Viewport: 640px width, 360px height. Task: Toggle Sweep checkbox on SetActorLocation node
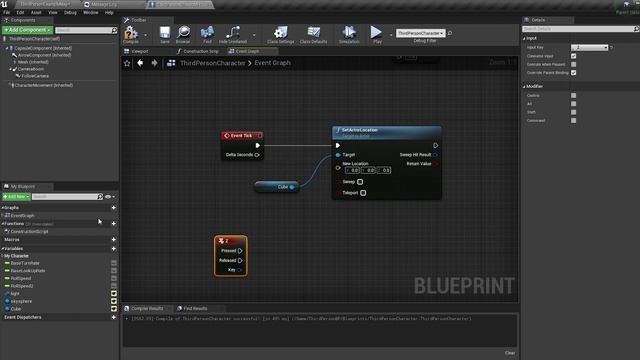click(360, 182)
